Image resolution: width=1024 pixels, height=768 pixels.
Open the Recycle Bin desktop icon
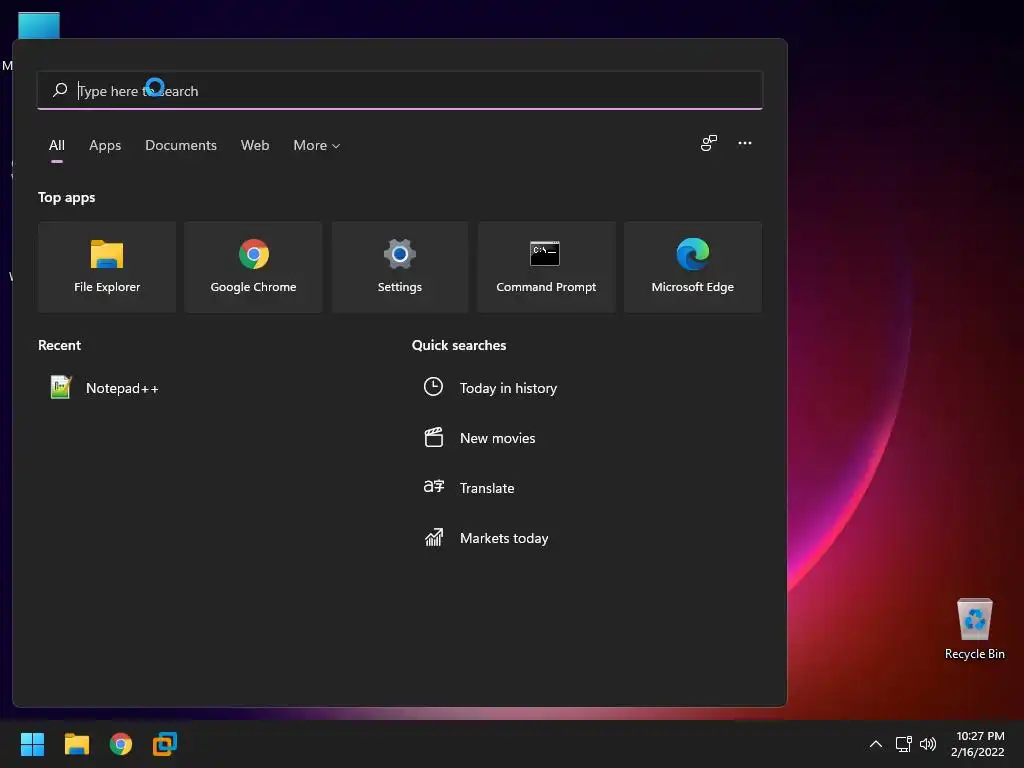pyautogui.click(x=974, y=629)
